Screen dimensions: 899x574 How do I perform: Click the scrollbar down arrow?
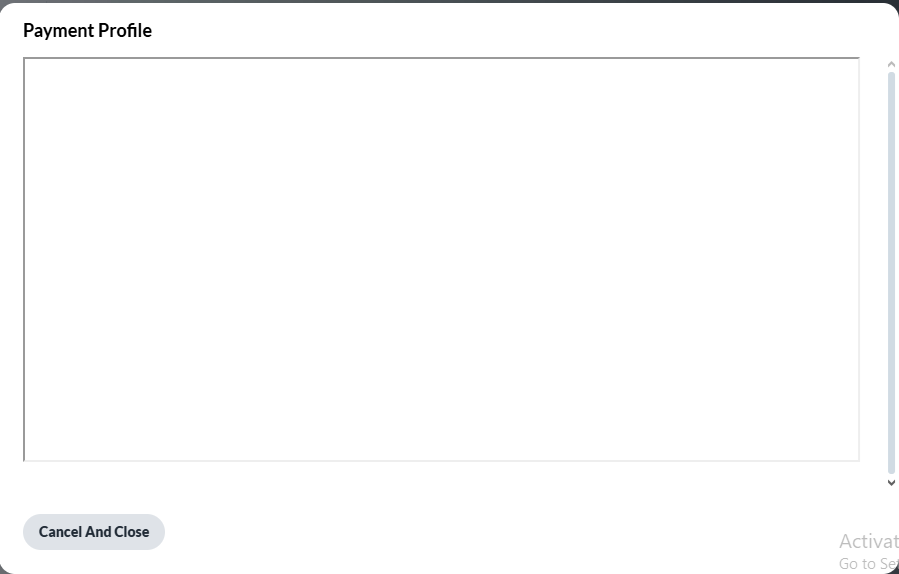[x=891, y=482]
